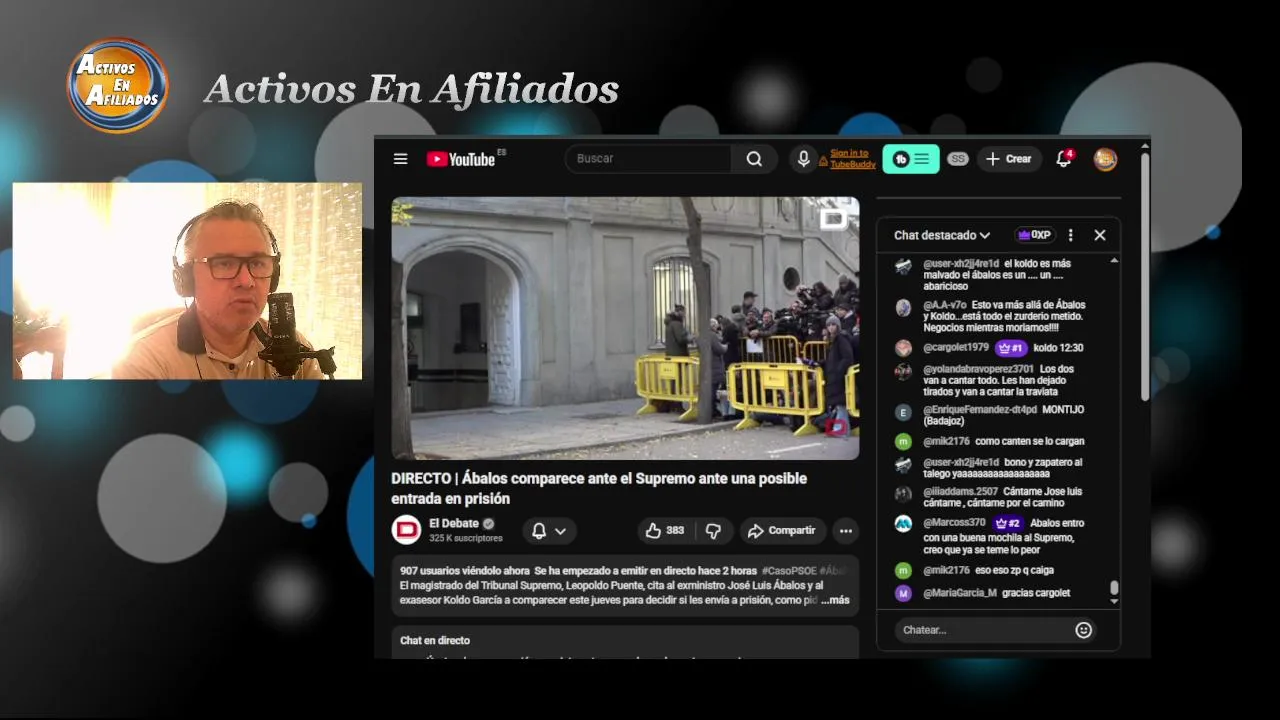This screenshot has height=720, width=1280.
Task: Expand subscription notification bell dropdown
Action: [x=548, y=531]
